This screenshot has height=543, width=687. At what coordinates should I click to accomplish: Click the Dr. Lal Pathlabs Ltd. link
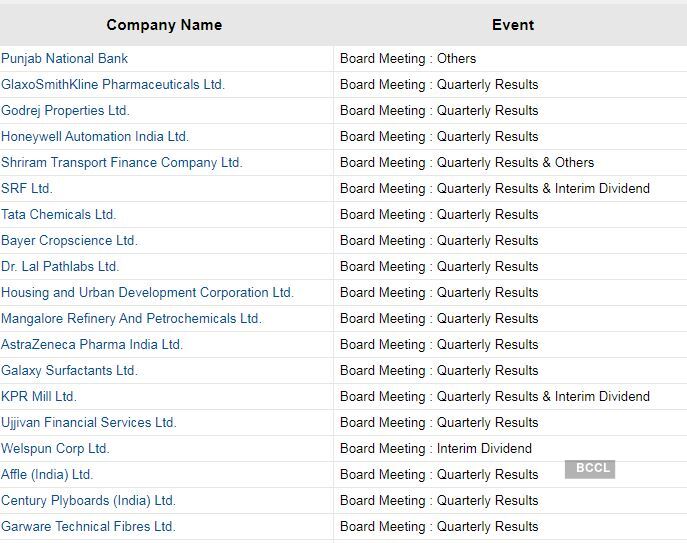[x=60, y=267]
